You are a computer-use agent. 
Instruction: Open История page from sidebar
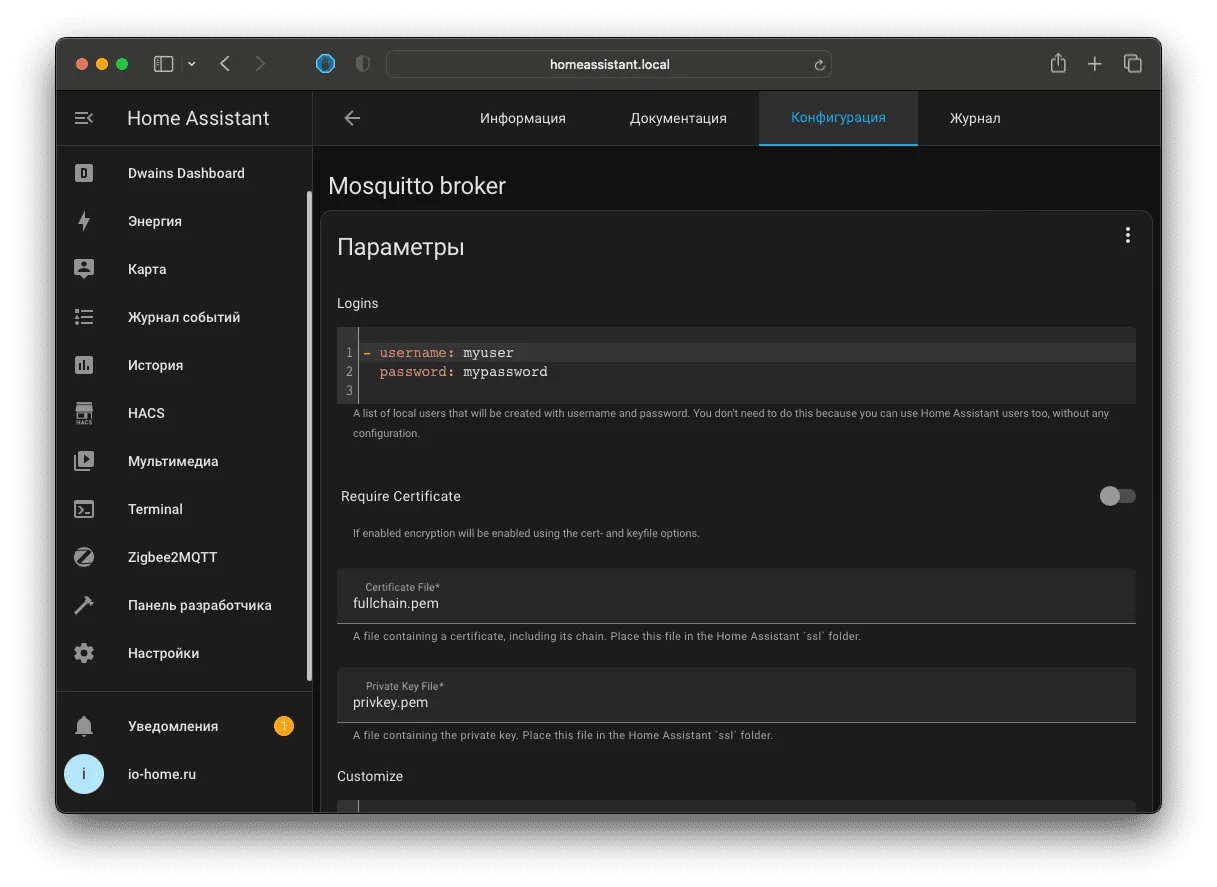[x=155, y=365]
